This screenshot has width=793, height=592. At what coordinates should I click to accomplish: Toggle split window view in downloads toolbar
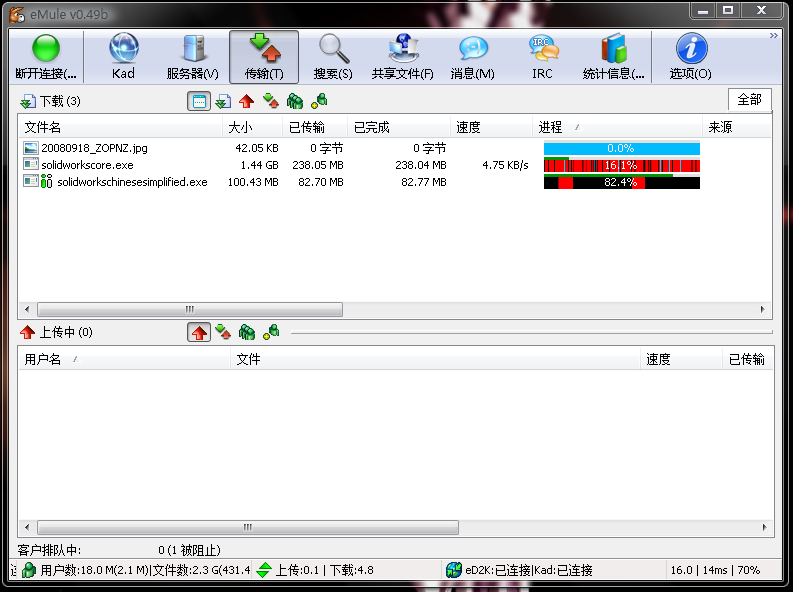coord(199,101)
